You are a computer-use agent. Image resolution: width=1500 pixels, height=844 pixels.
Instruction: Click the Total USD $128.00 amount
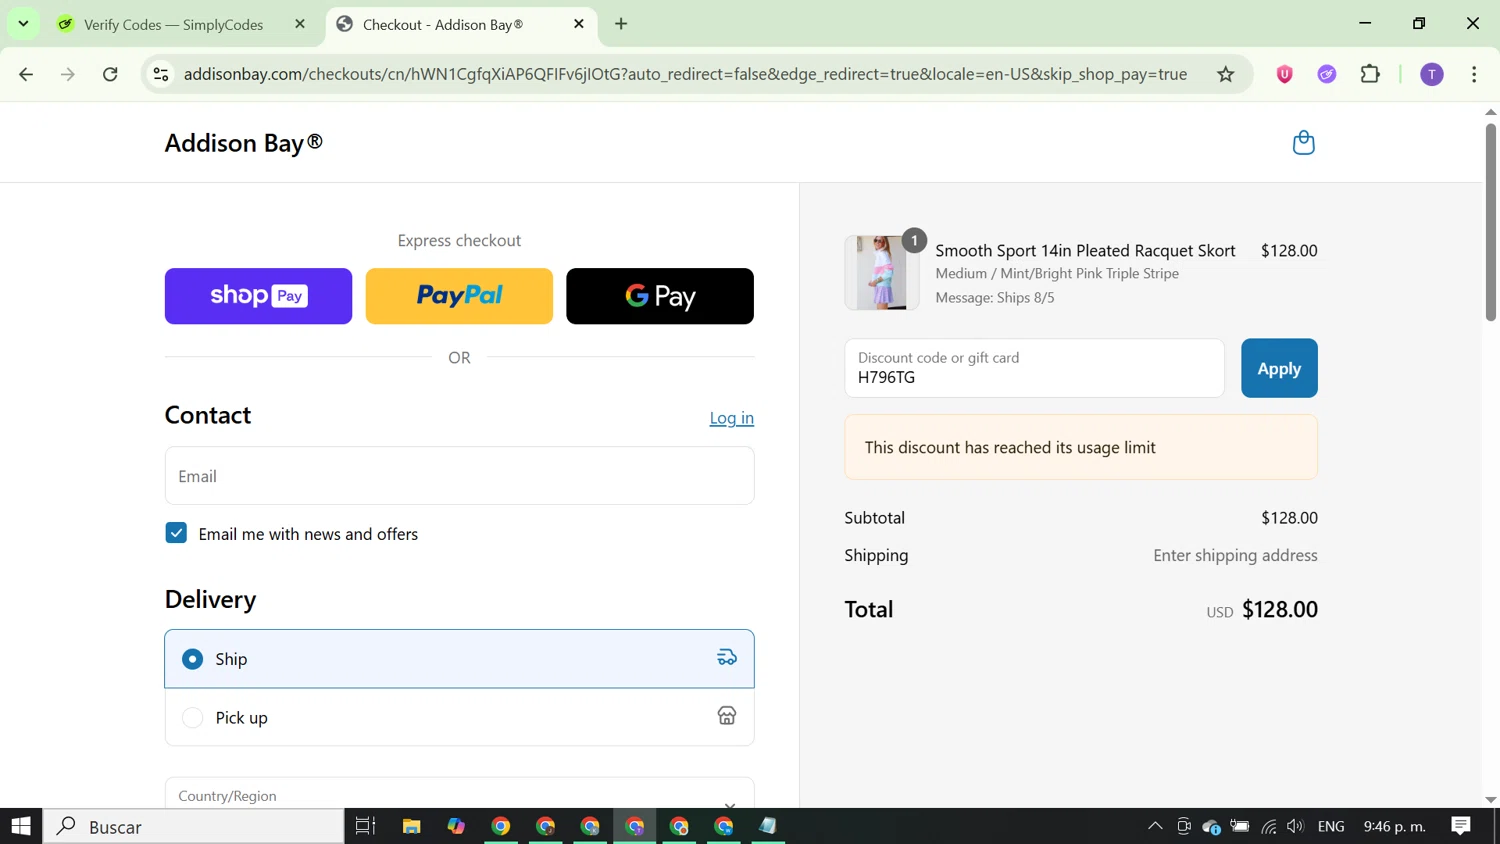pos(1280,609)
